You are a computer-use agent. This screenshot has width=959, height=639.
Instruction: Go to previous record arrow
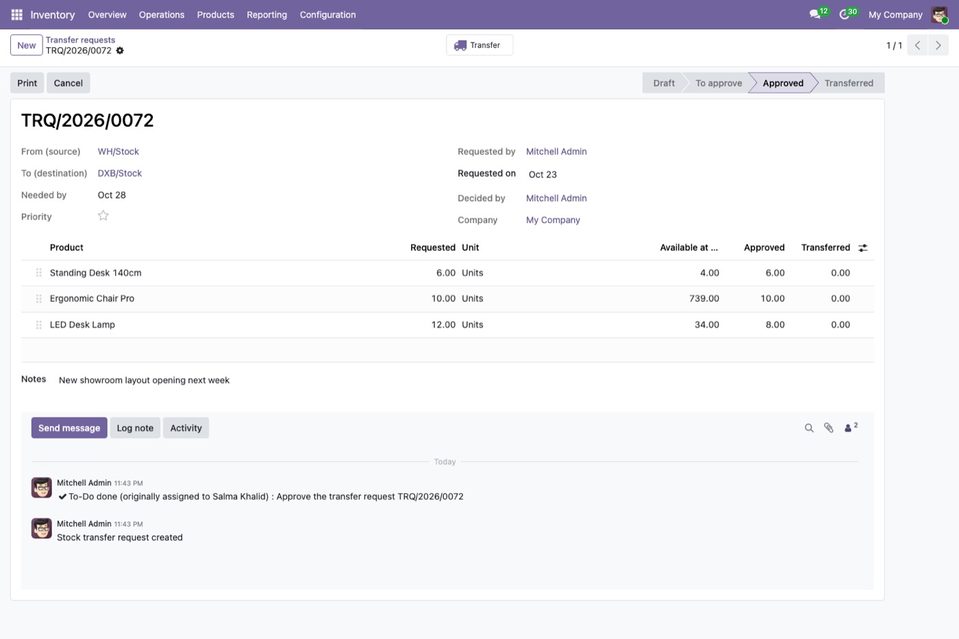(917, 45)
